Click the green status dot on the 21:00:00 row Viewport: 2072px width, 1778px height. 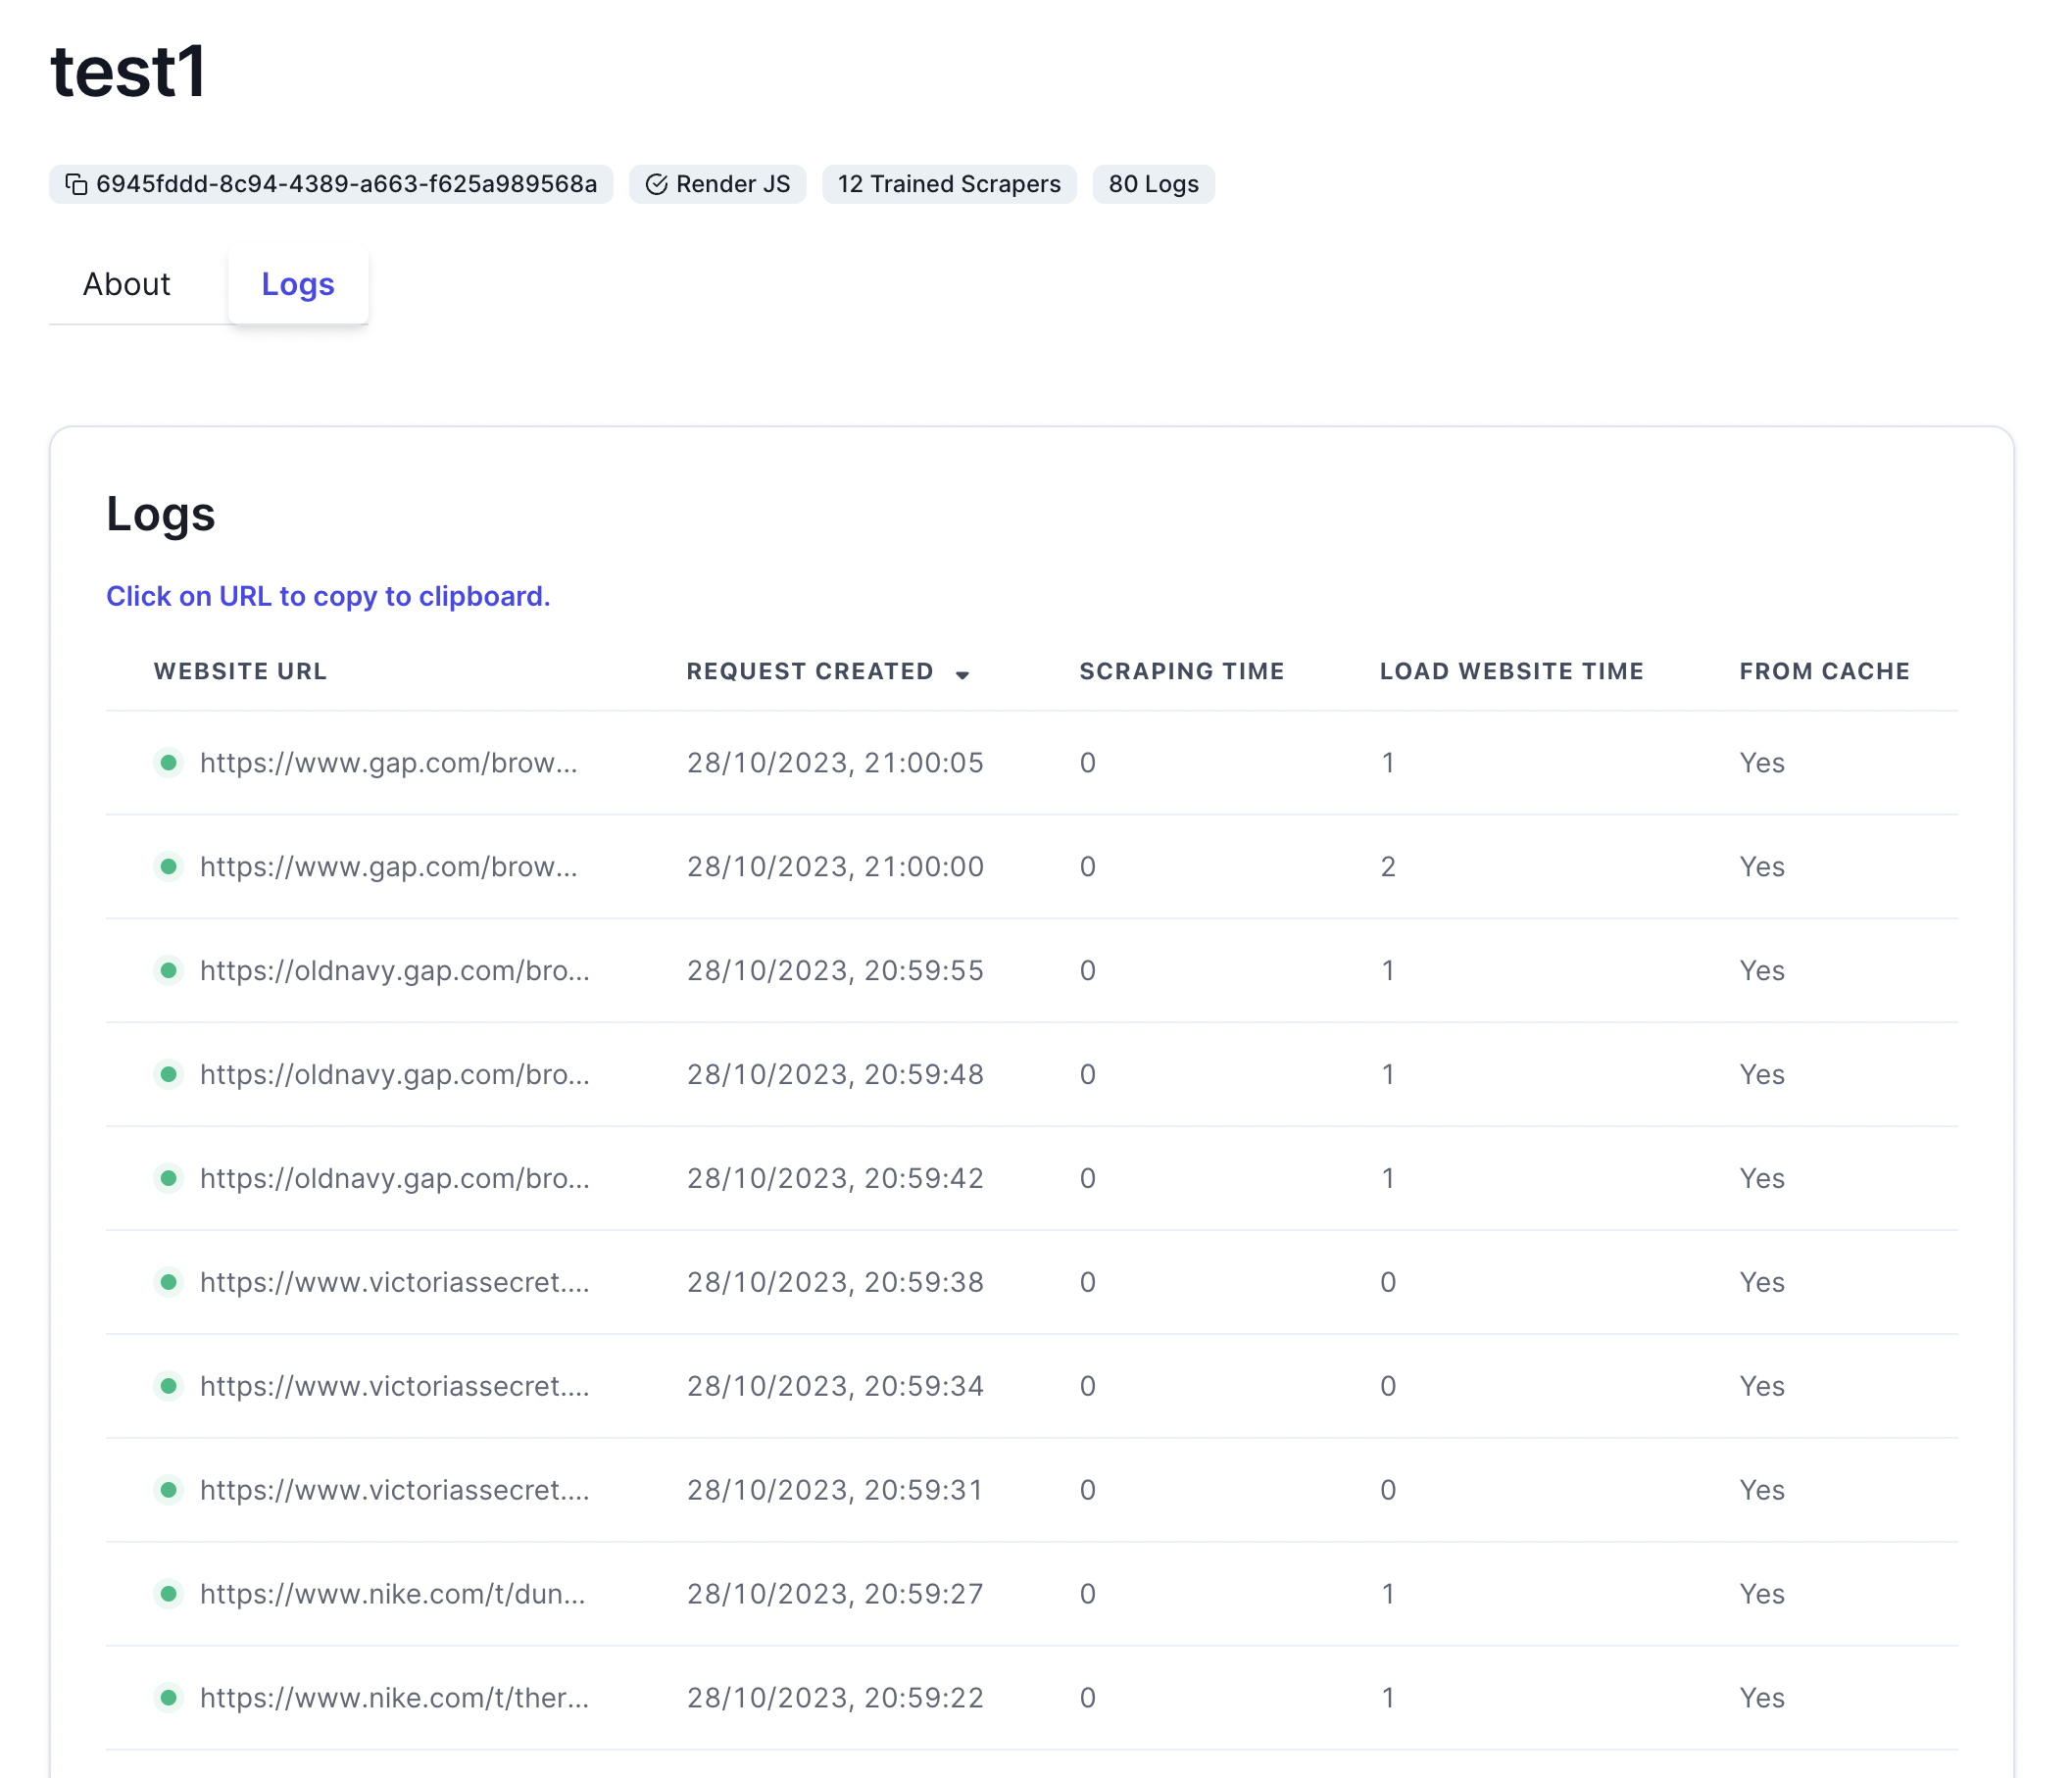169,866
